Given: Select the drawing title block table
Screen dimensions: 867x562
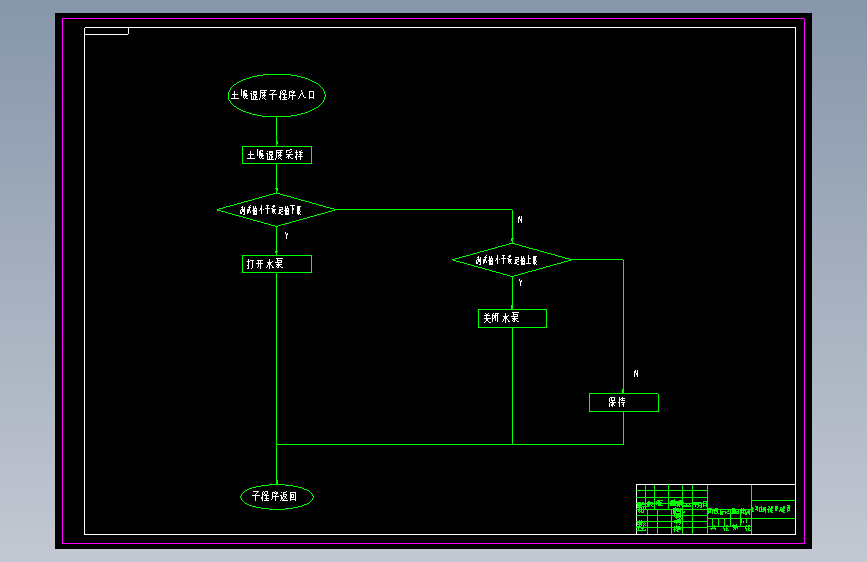Looking at the screenshot, I should pyautogui.click(x=715, y=509).
